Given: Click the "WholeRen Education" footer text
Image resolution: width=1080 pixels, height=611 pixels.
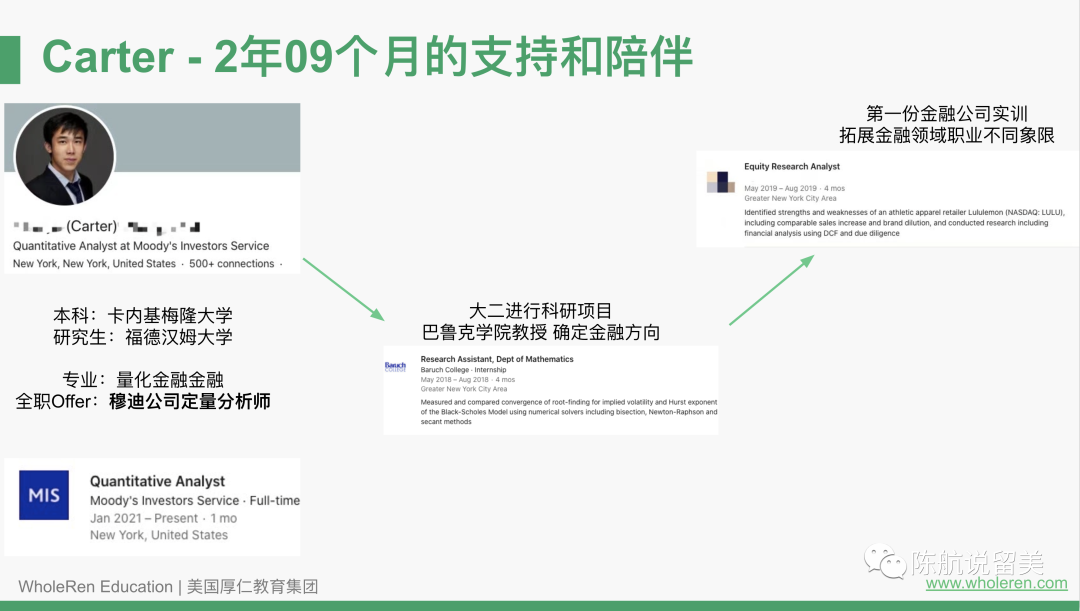Looking at the screenshot, I should 95,587.
